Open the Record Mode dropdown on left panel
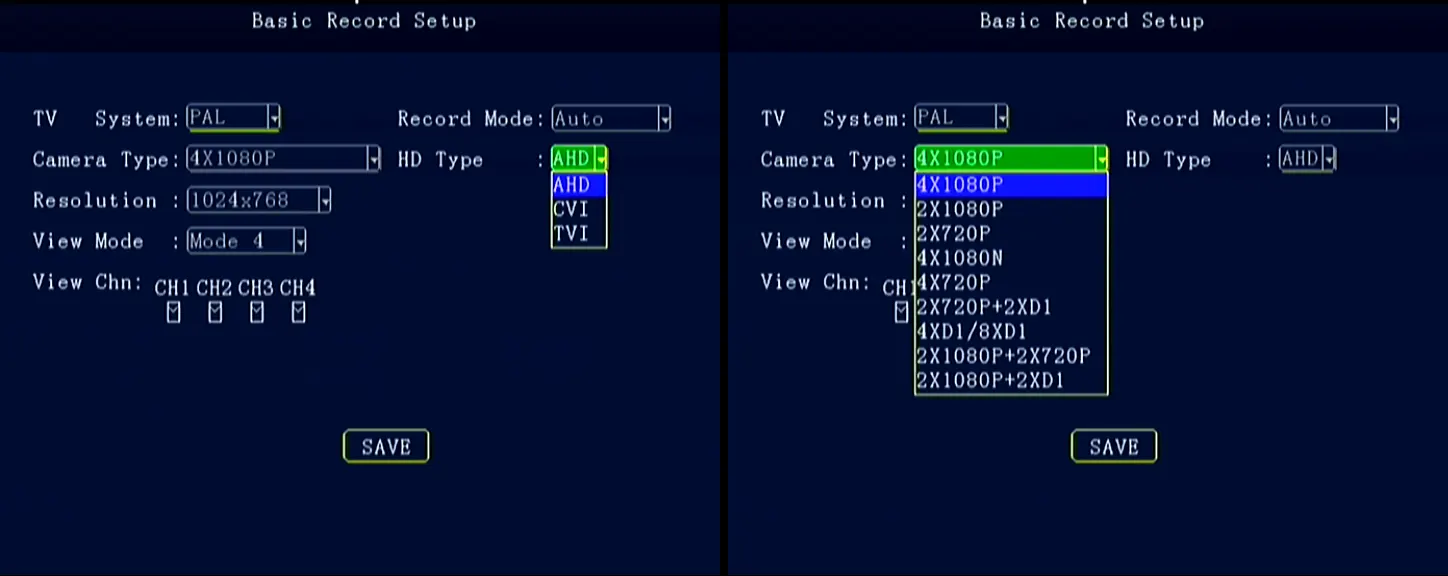1448x576 pixels. point(663,118)
